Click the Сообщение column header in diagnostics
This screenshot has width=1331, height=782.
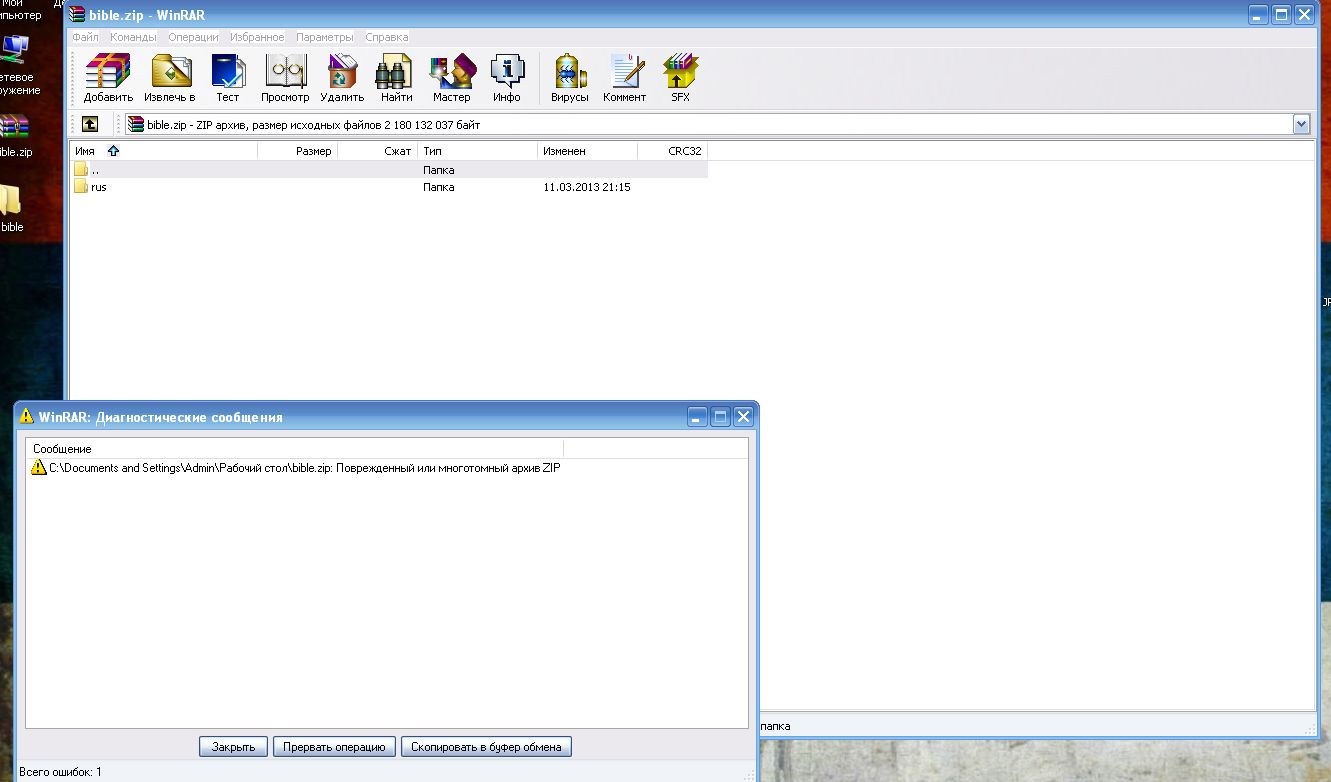pyautogui.click(x=296, y=449)
